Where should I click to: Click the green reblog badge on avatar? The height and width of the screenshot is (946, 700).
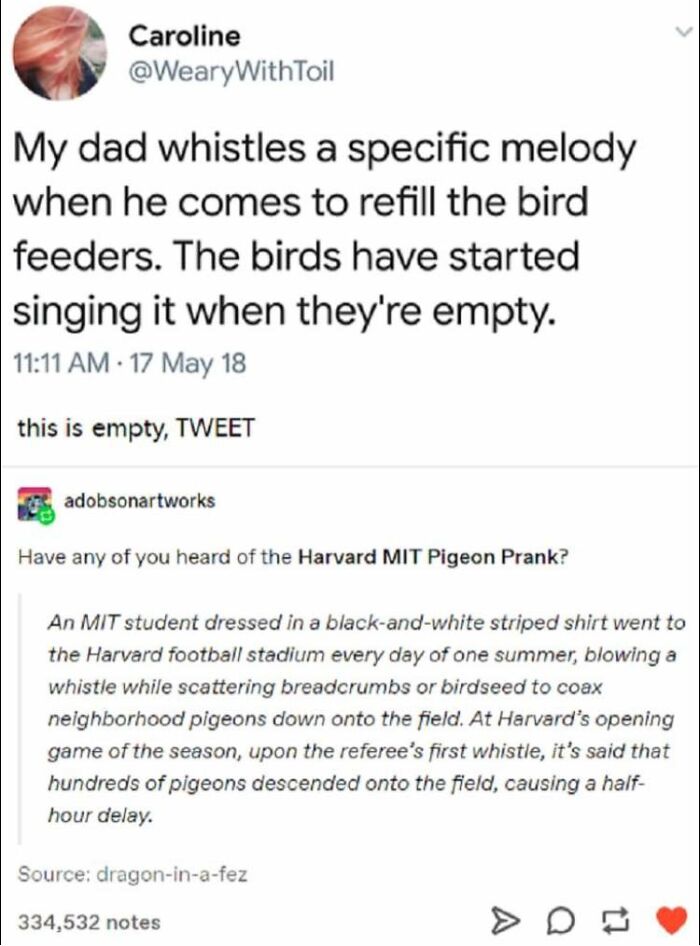click(47, 514)
